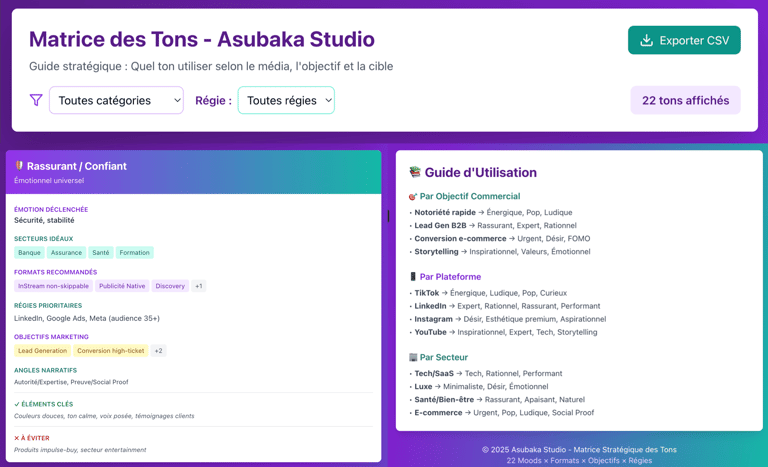
Task: Click the Émotionnel universel subtitle
Action: (x=49, y=180)
